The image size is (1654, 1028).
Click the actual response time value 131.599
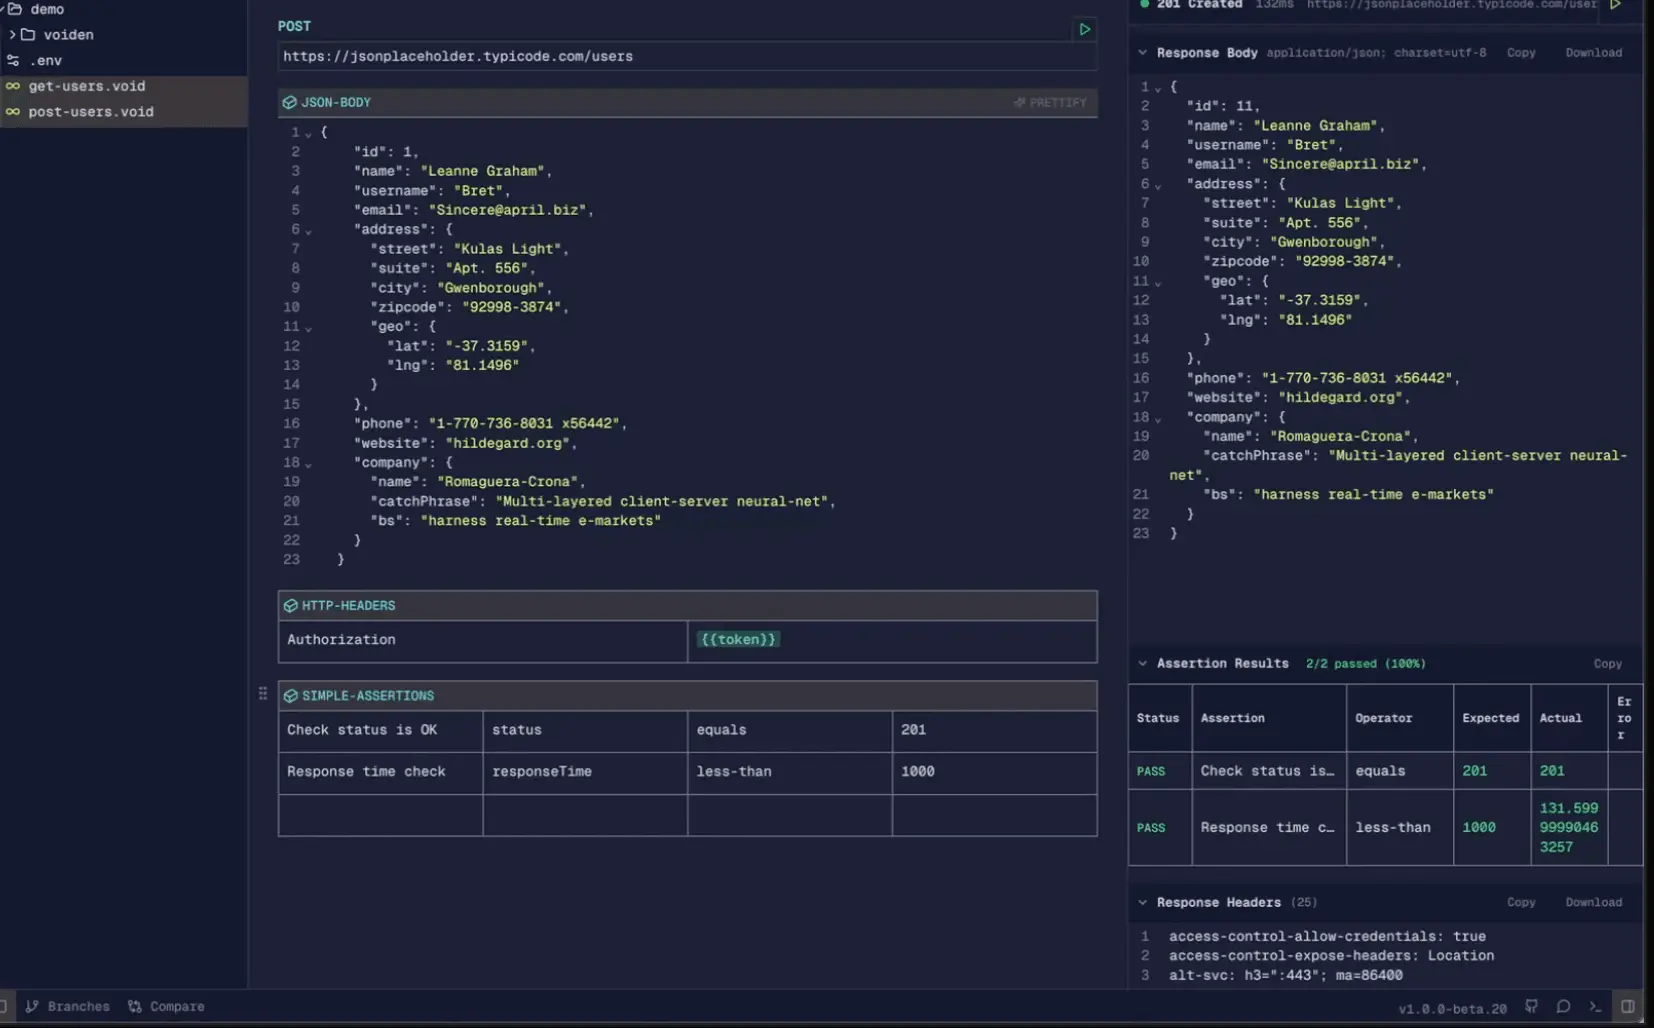1569,827
